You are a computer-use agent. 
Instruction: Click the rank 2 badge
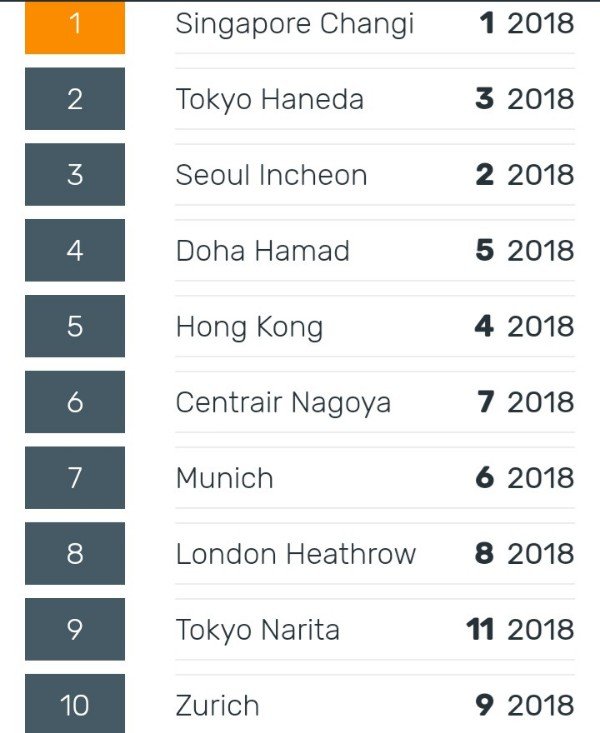tap(75, 99)
